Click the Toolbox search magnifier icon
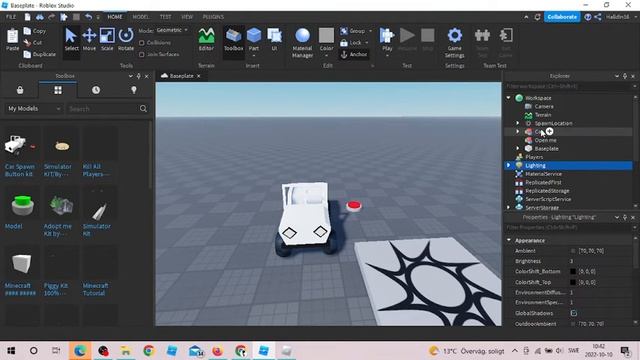This screenshot has width=640, height=360. (143, 109)
